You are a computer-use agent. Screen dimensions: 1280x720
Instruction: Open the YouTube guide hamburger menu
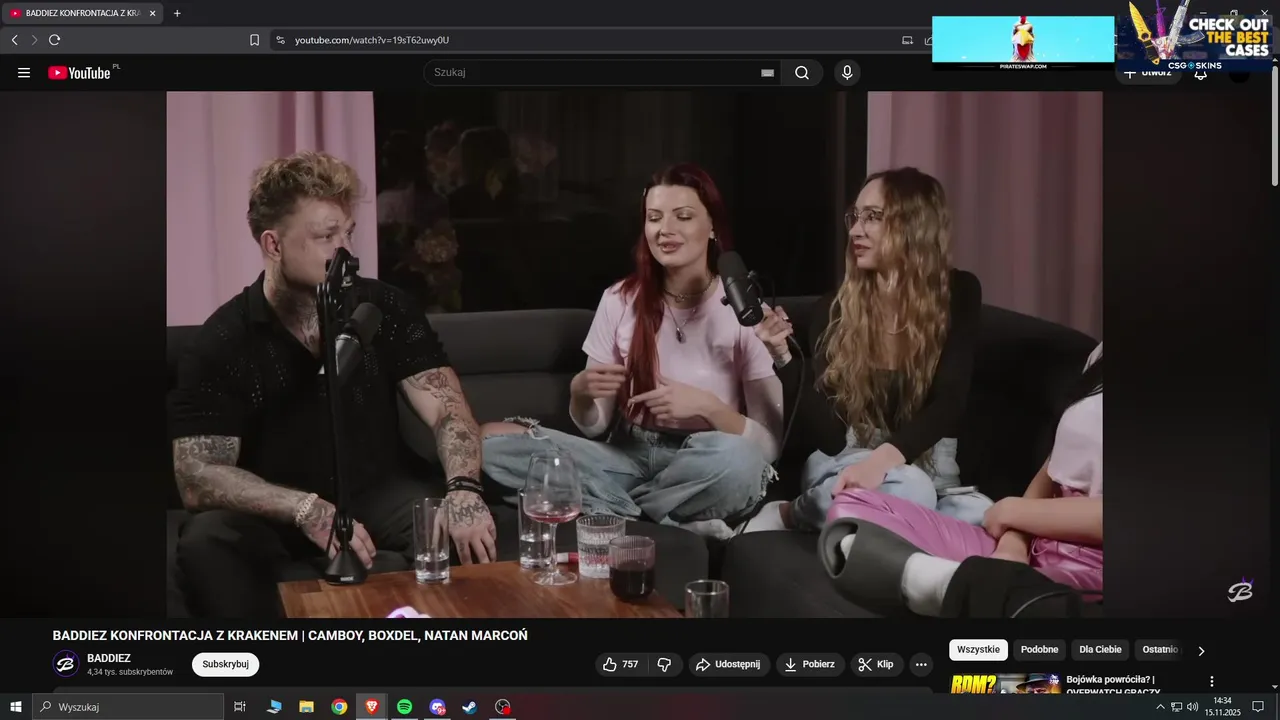click(x=24, y=73)
